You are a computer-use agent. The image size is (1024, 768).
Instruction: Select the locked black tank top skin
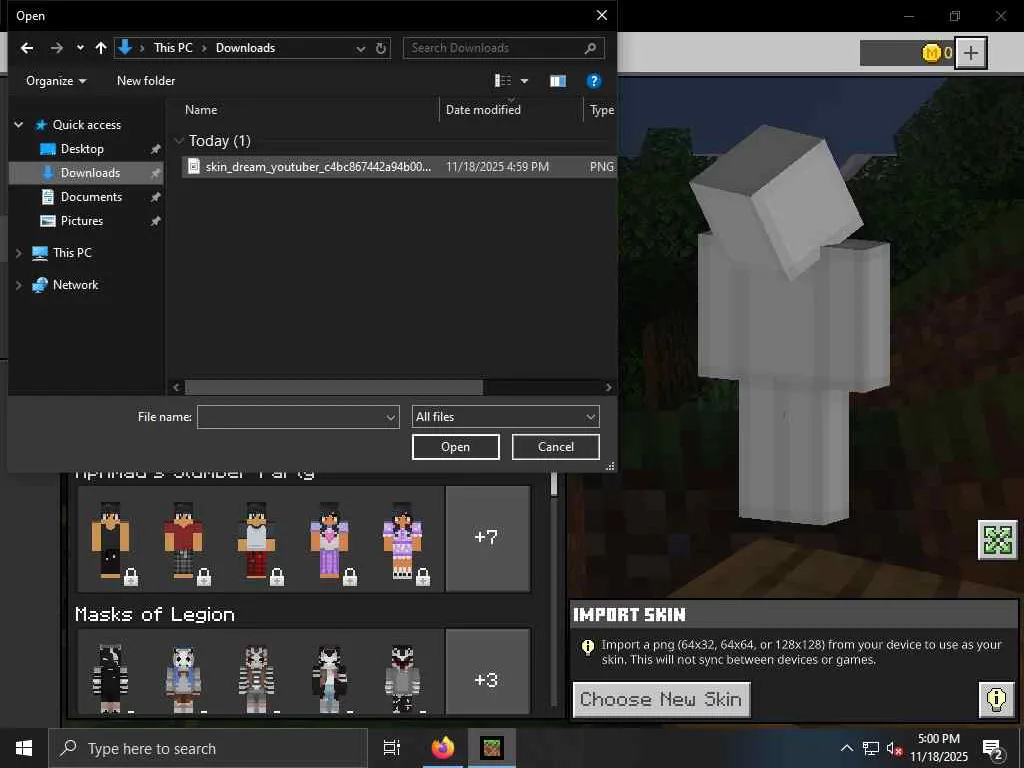click(111, 541)
